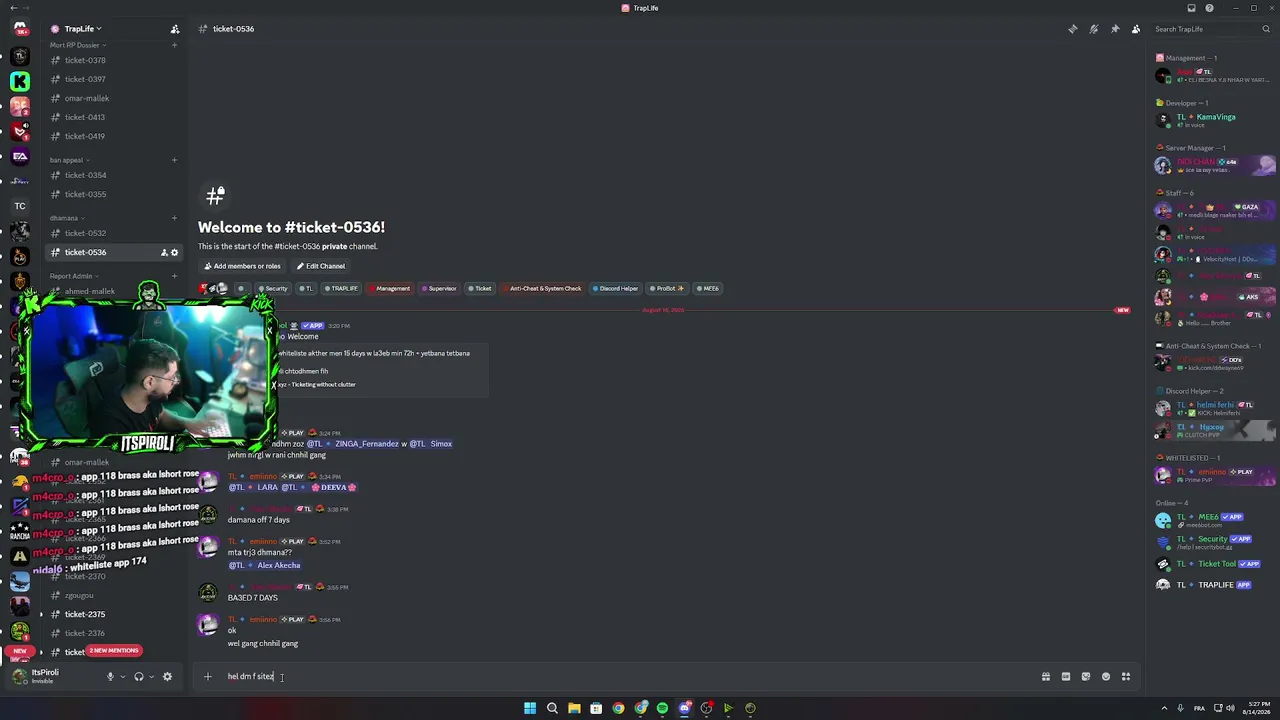Open the GIF picker
Image resolution: width=1280 pixels, height=720 pixels.
coord(1066,677)
